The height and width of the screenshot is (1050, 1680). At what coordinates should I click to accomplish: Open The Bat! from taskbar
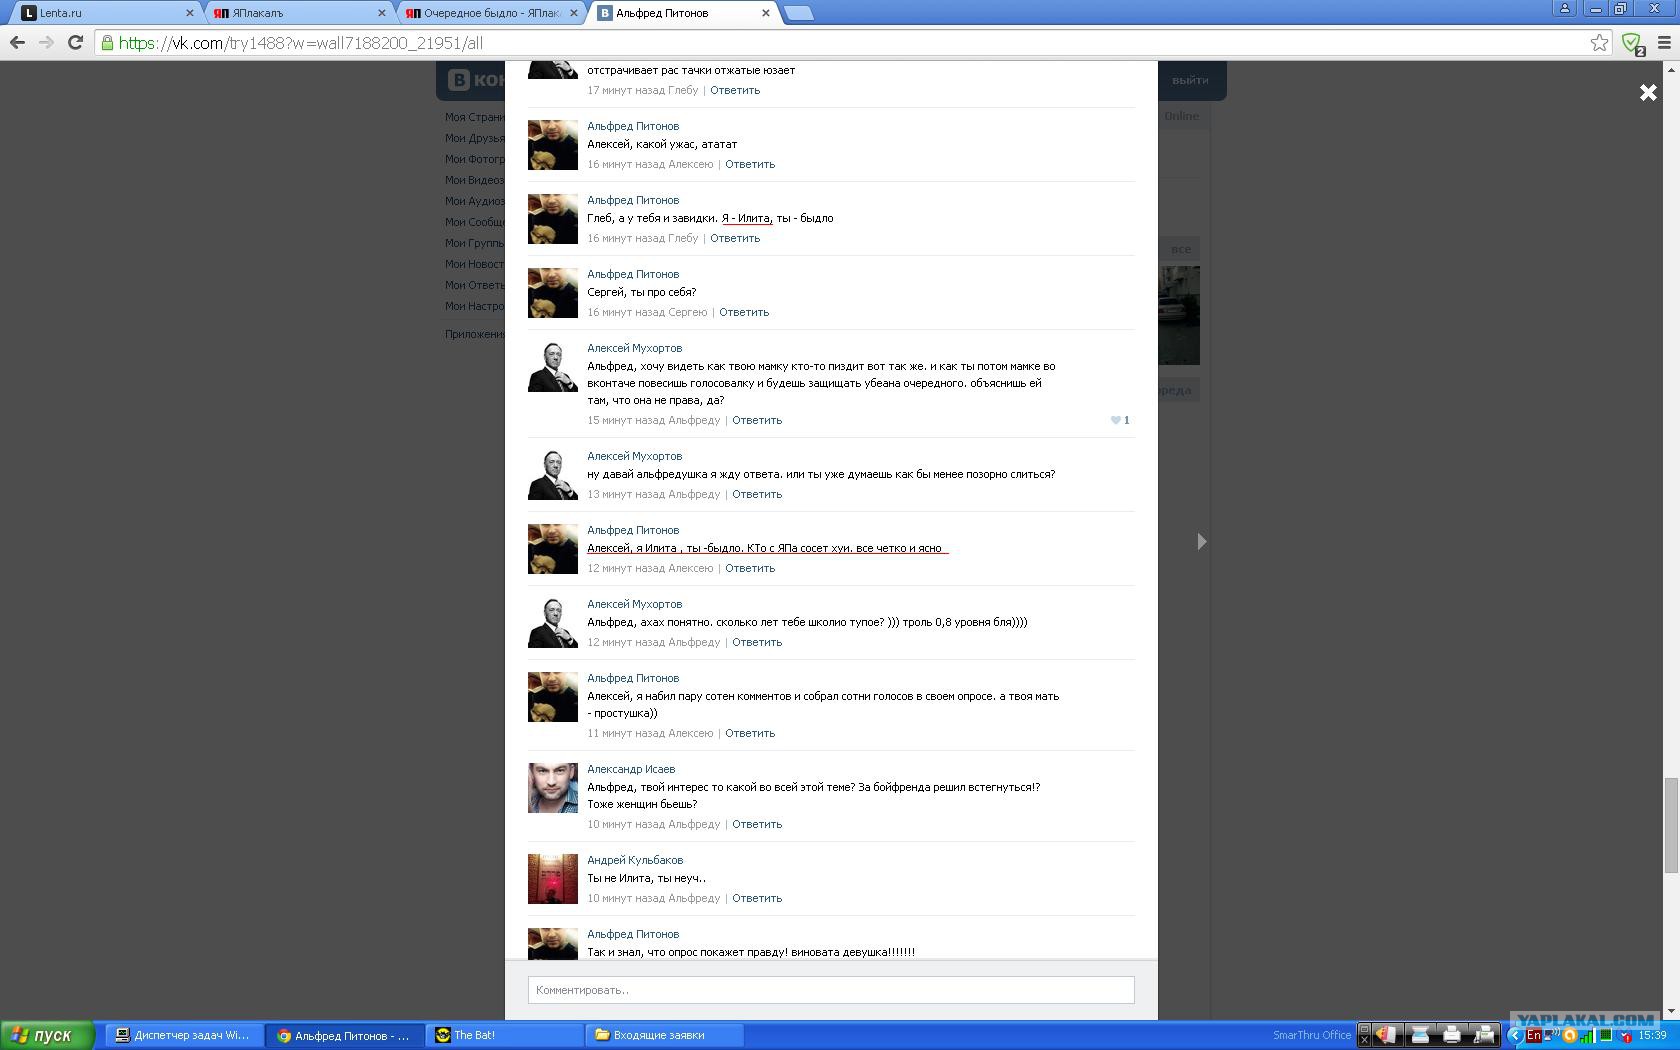click(505, 1035)
